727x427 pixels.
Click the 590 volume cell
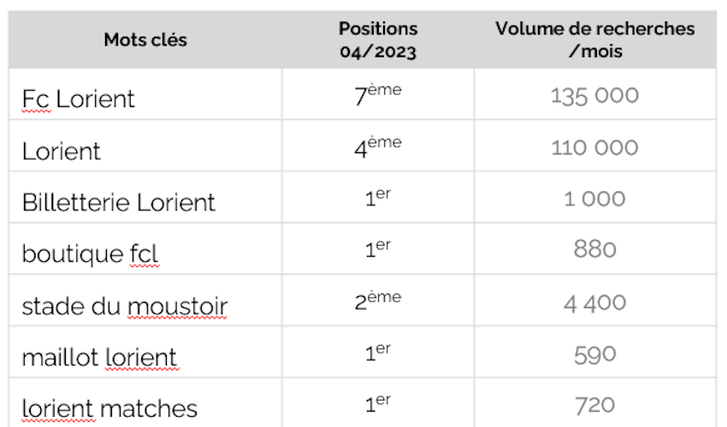(x=594, y=354)
